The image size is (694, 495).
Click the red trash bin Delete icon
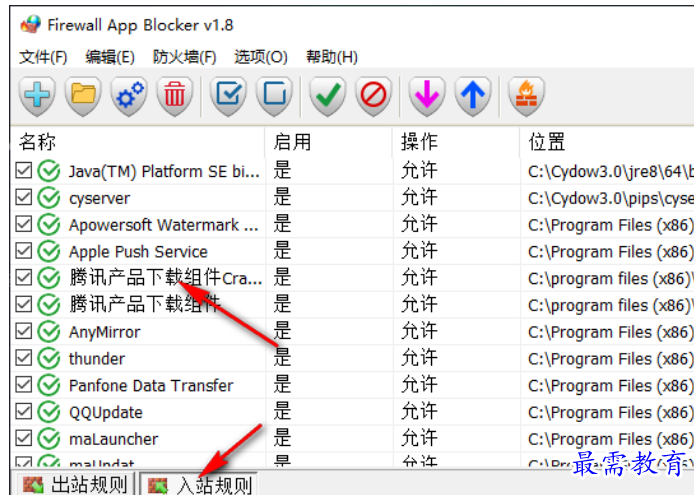[x=175, y=96]
